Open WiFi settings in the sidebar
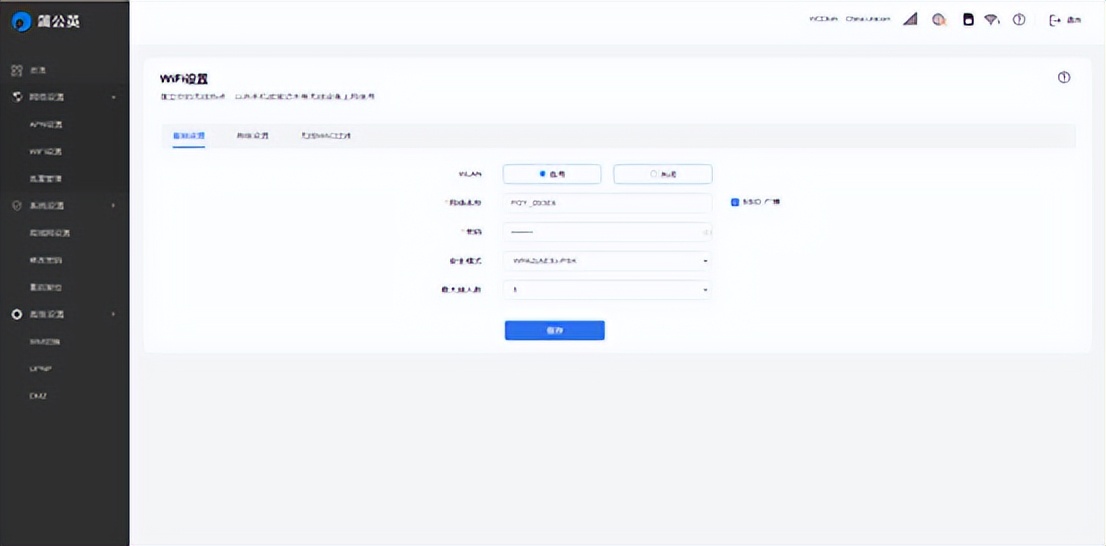 (x=46, y=152)
